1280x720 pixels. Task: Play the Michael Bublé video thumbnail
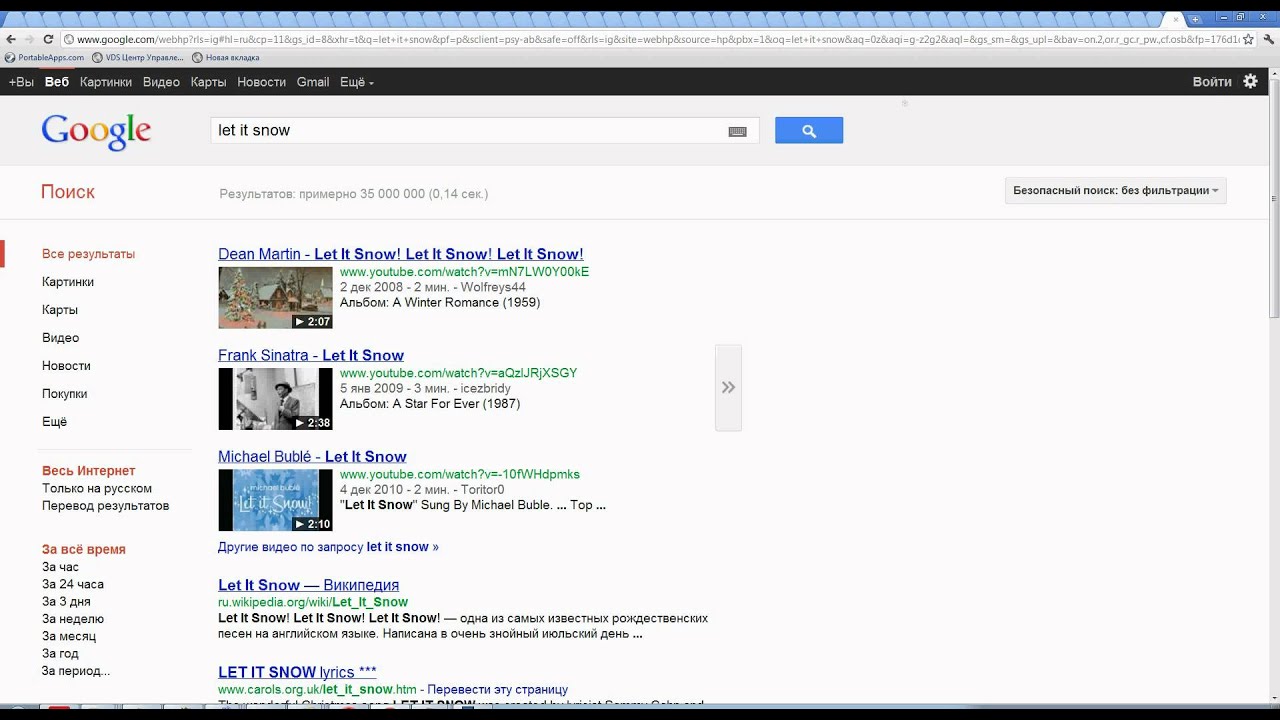(x=275, y=500)
